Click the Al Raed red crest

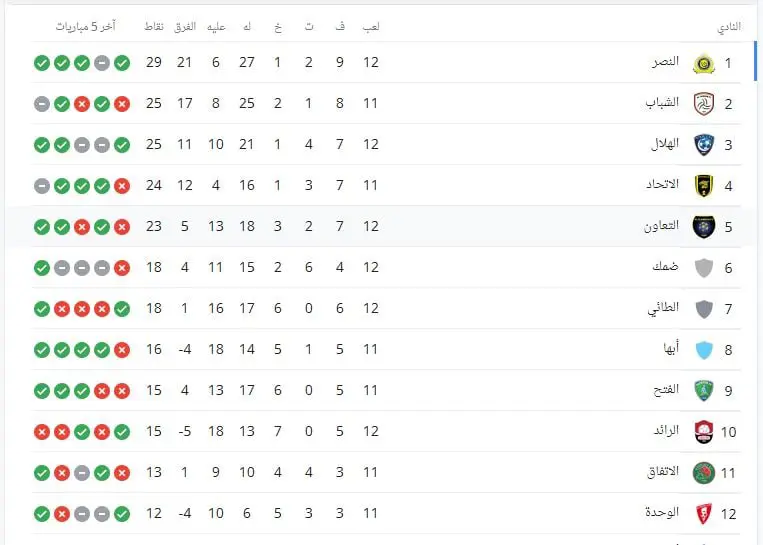[x=704, y=432]
